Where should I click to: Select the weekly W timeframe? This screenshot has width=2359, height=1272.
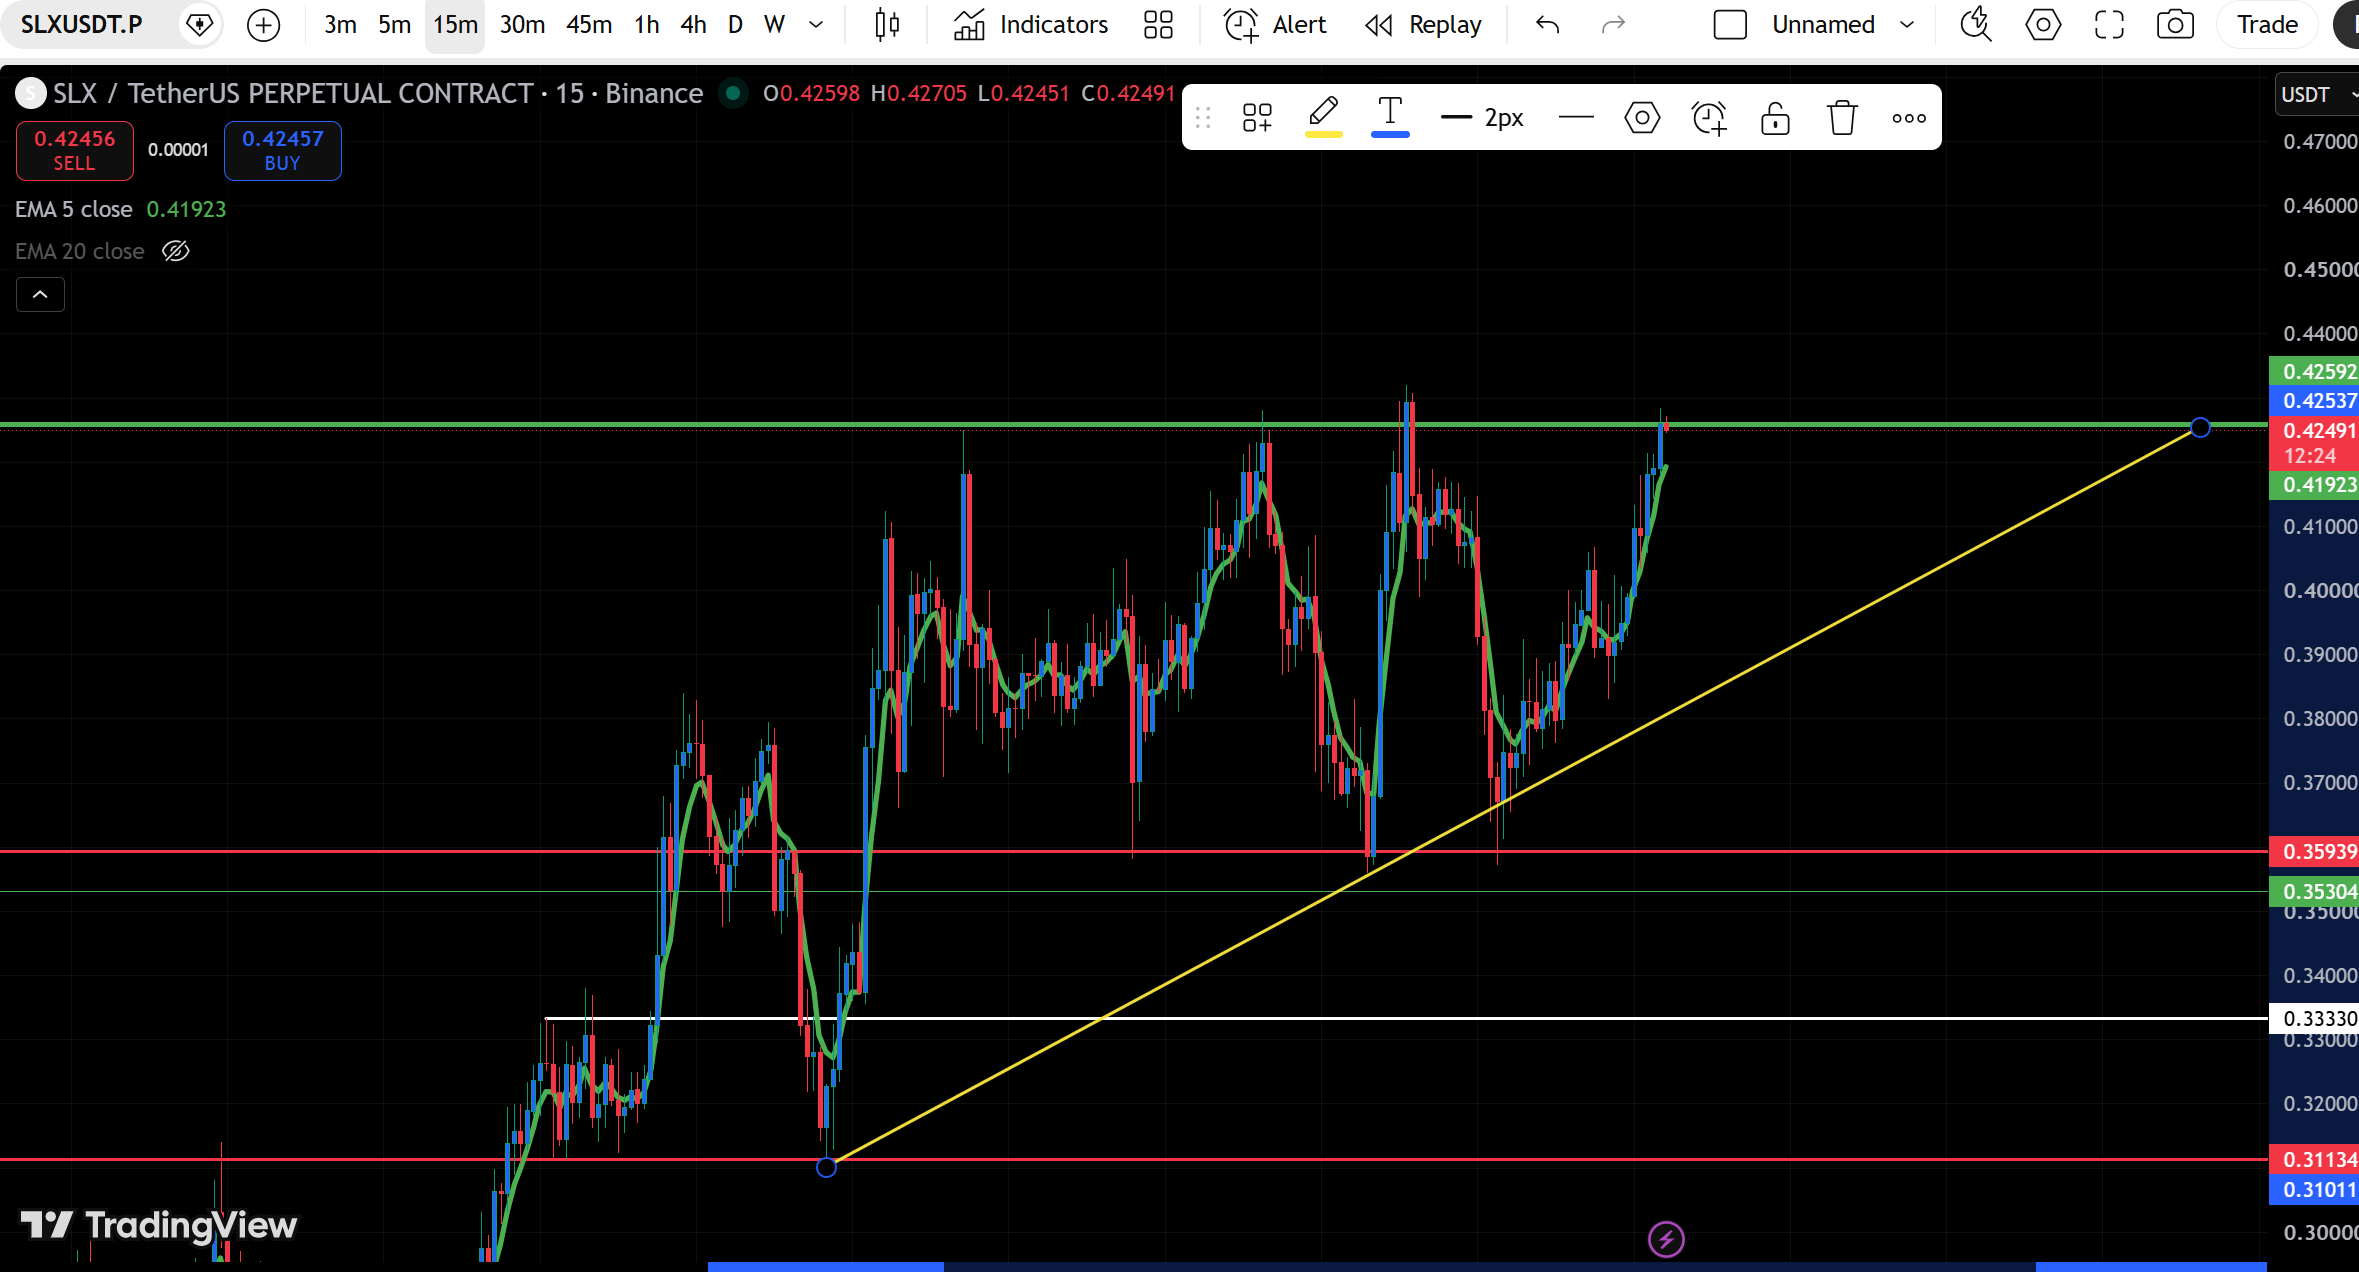click(x=774, y=25)
